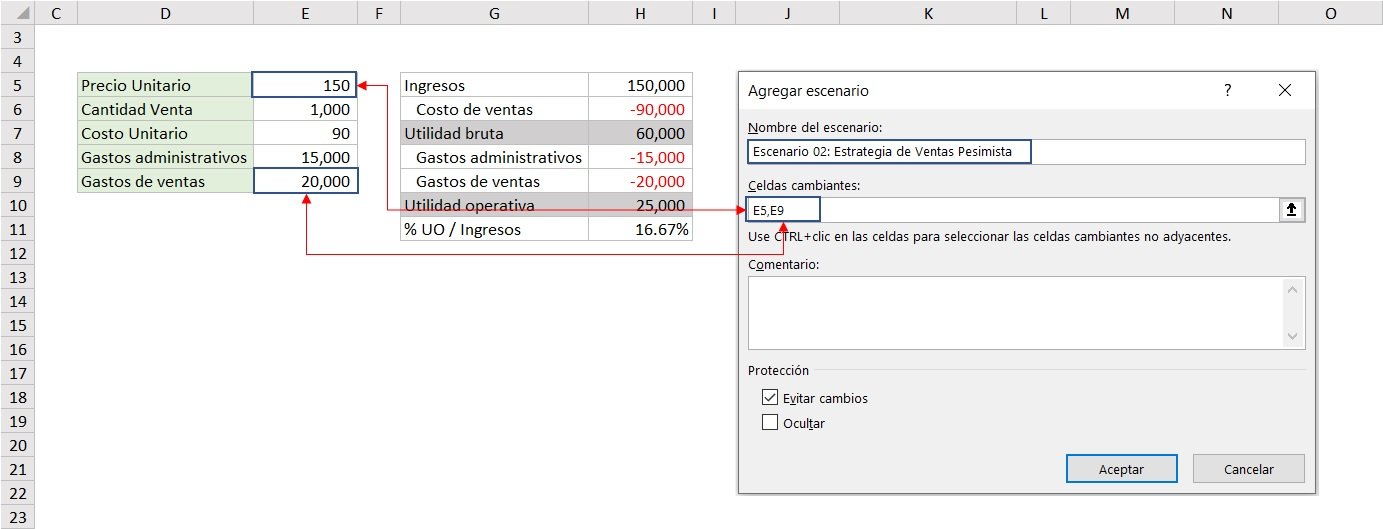Toggle the Evitar cambios checkbox
This screenshot has width=1383, height=529.
(x=770, y=397)
